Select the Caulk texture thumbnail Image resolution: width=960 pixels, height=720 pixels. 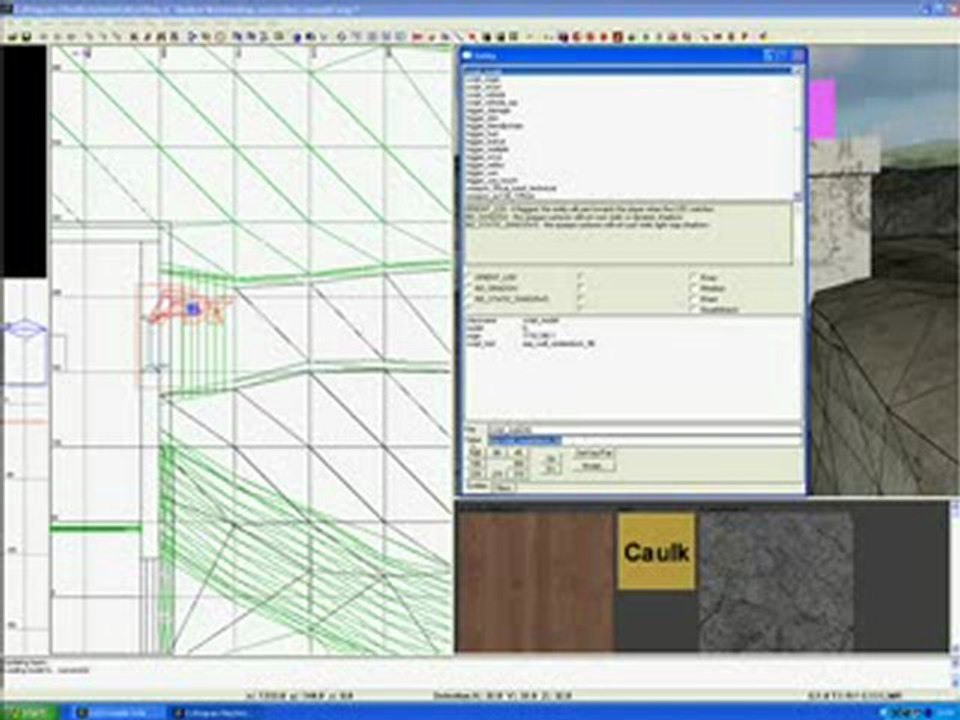[x=656, y=552]
